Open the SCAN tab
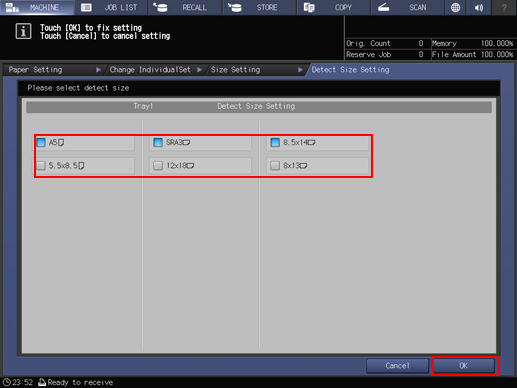 pyautogui.click(x=407, y=7)
